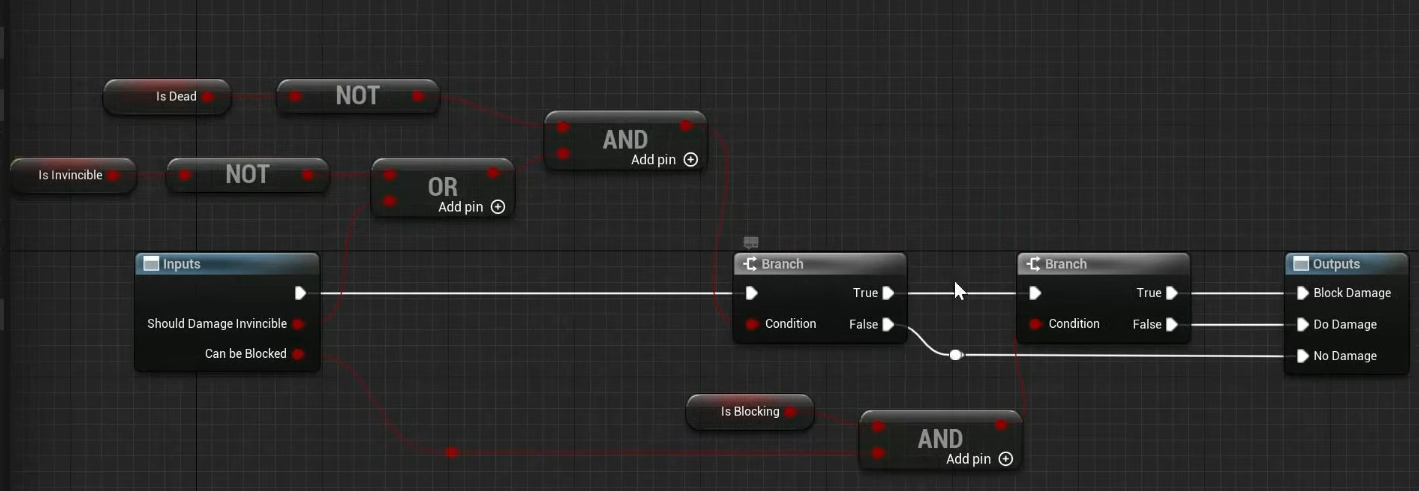The image size is (1419, 491).
Task: Click Add pin plus icon on the AND node below Is Blocking
Action: pos(1006,459)
